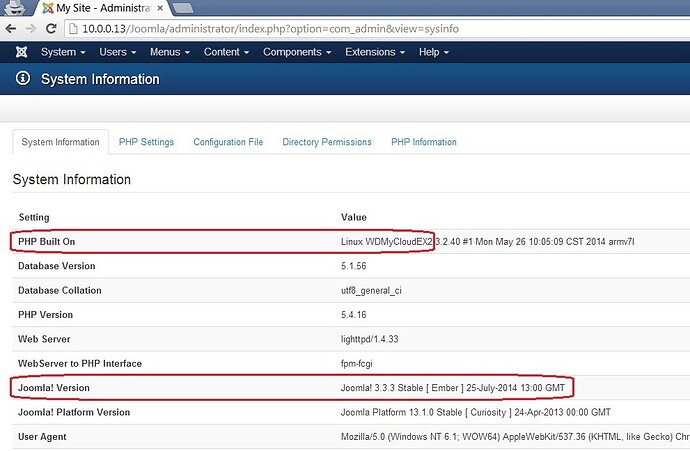Screen dimensions: 690x451
Task: Click the fpm-fcgi value
Action: (356, 364)
